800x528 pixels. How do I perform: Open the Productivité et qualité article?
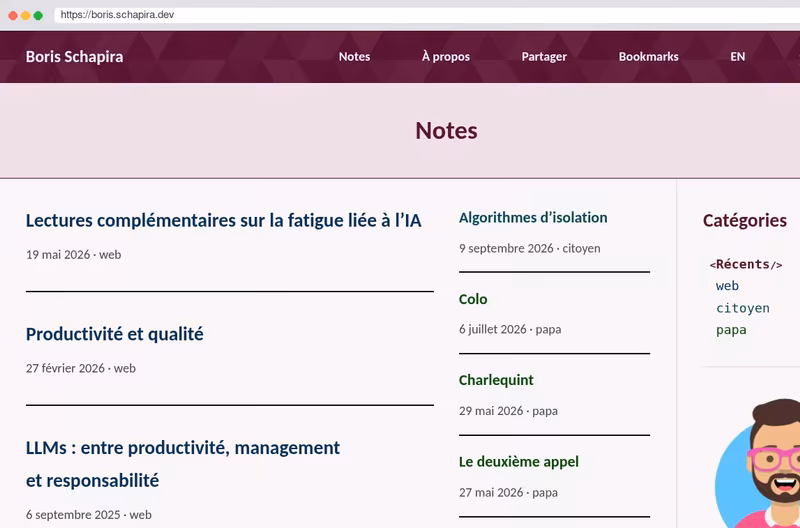tap(115, 334)
